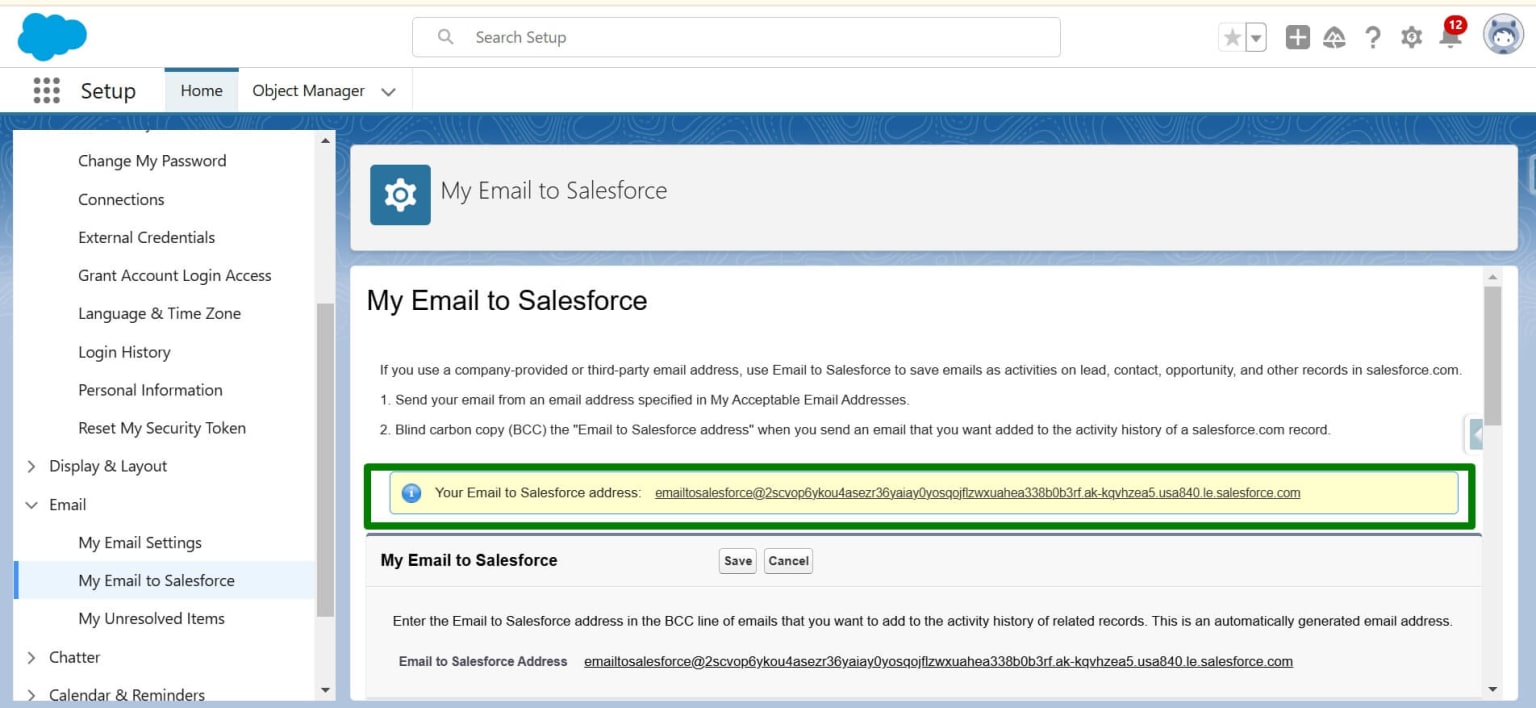Select Personal Information in sidebar
The width and height of the screenshot is (1536, 708).
pos(151,390)
